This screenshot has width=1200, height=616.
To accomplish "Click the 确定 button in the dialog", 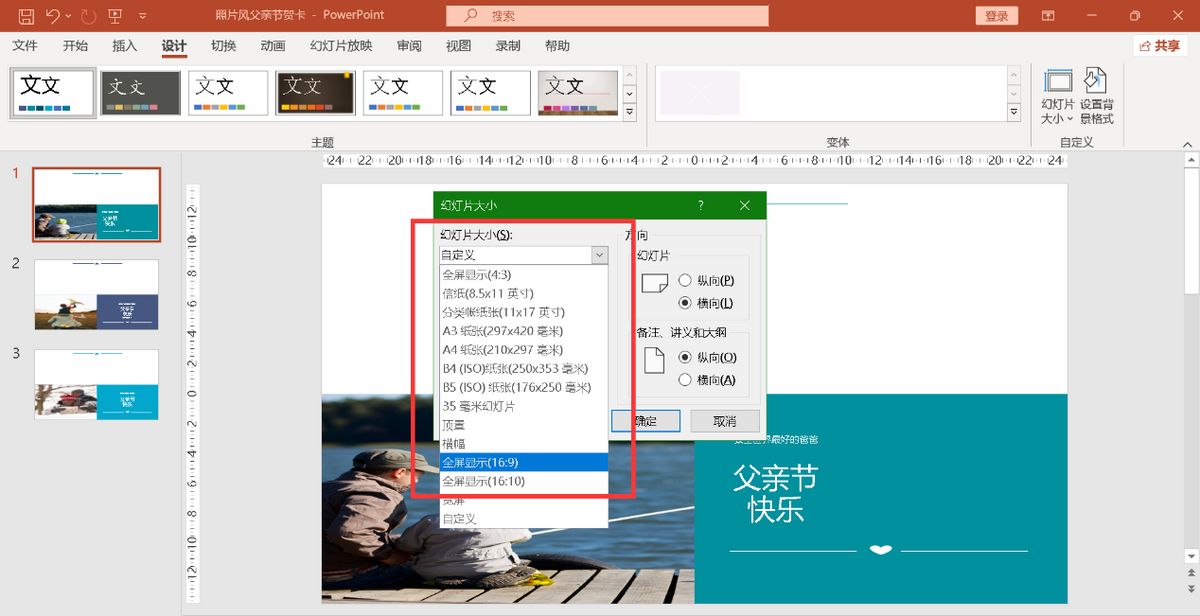I will [645, 421].
